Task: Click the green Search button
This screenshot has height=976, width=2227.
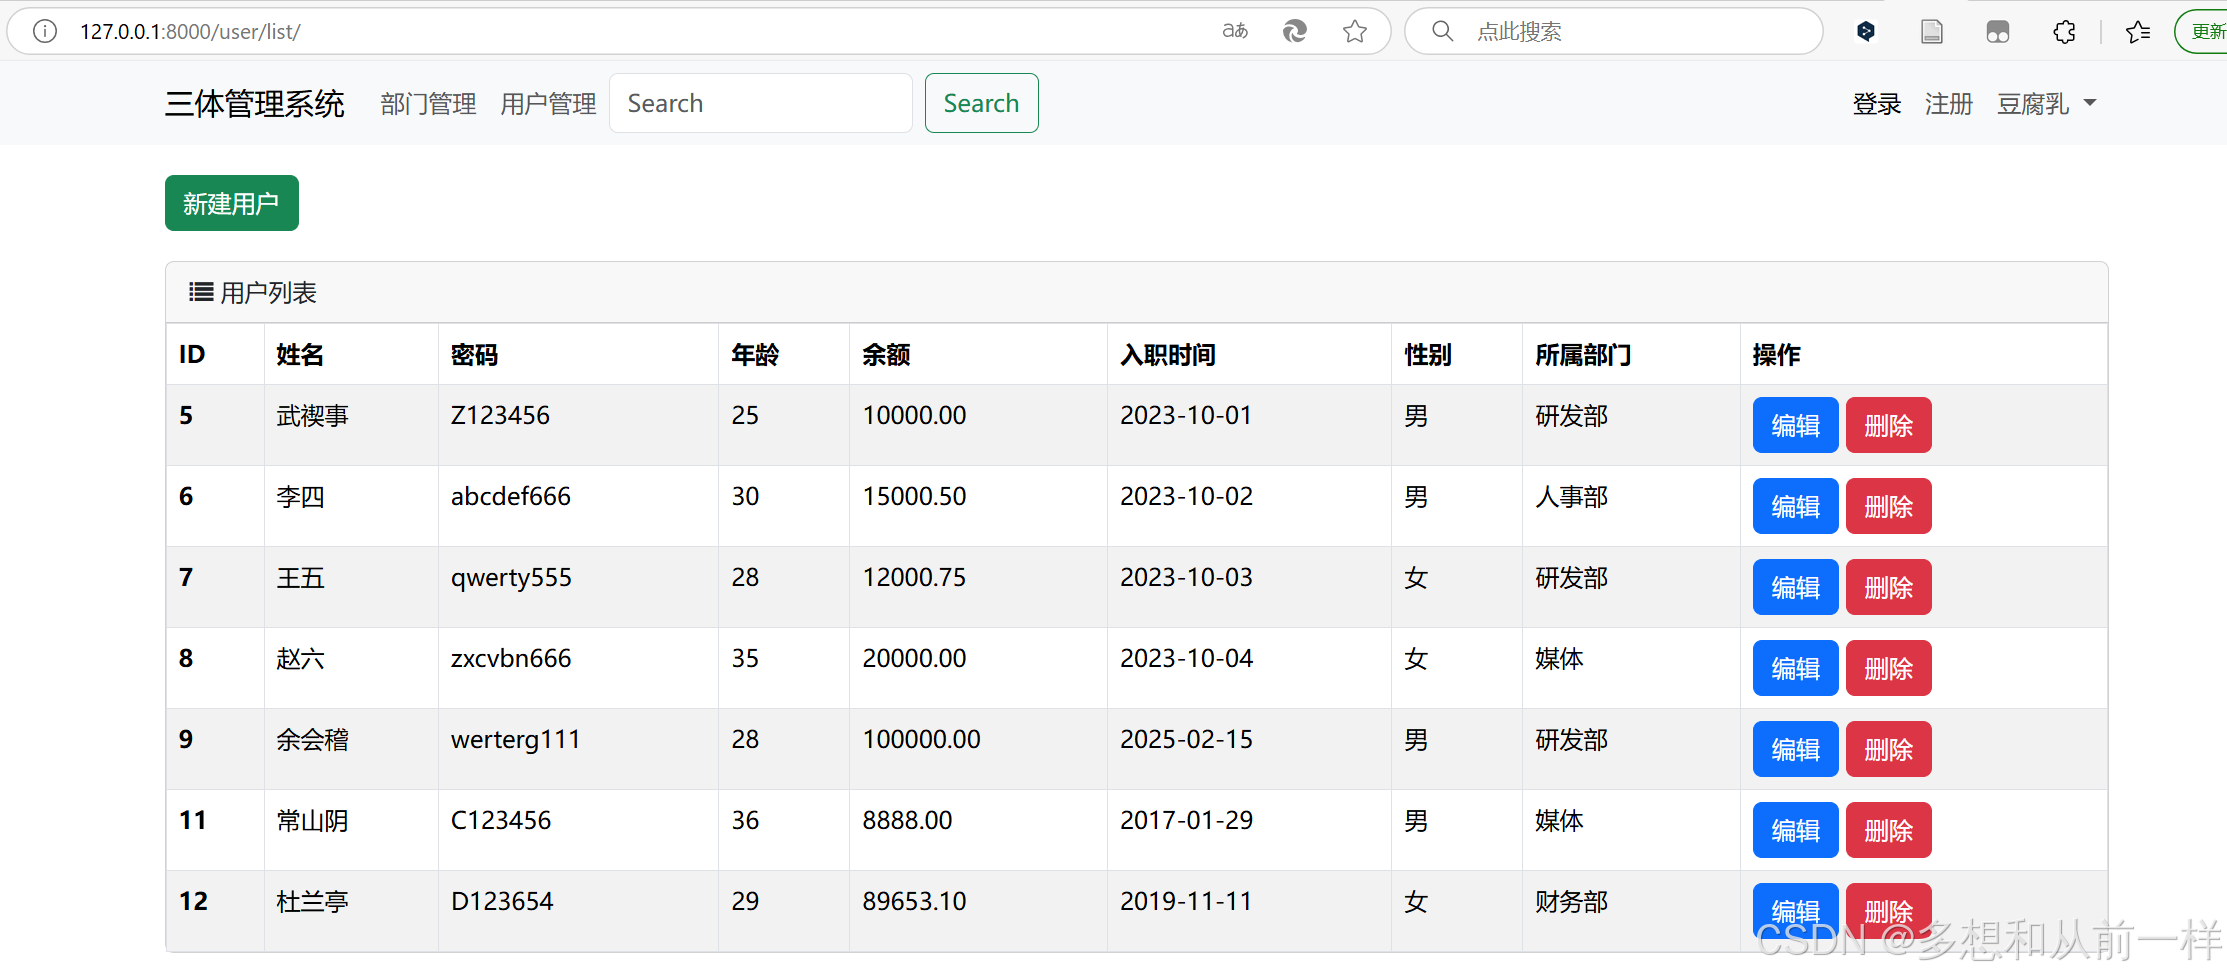Action: coord(981,103)
